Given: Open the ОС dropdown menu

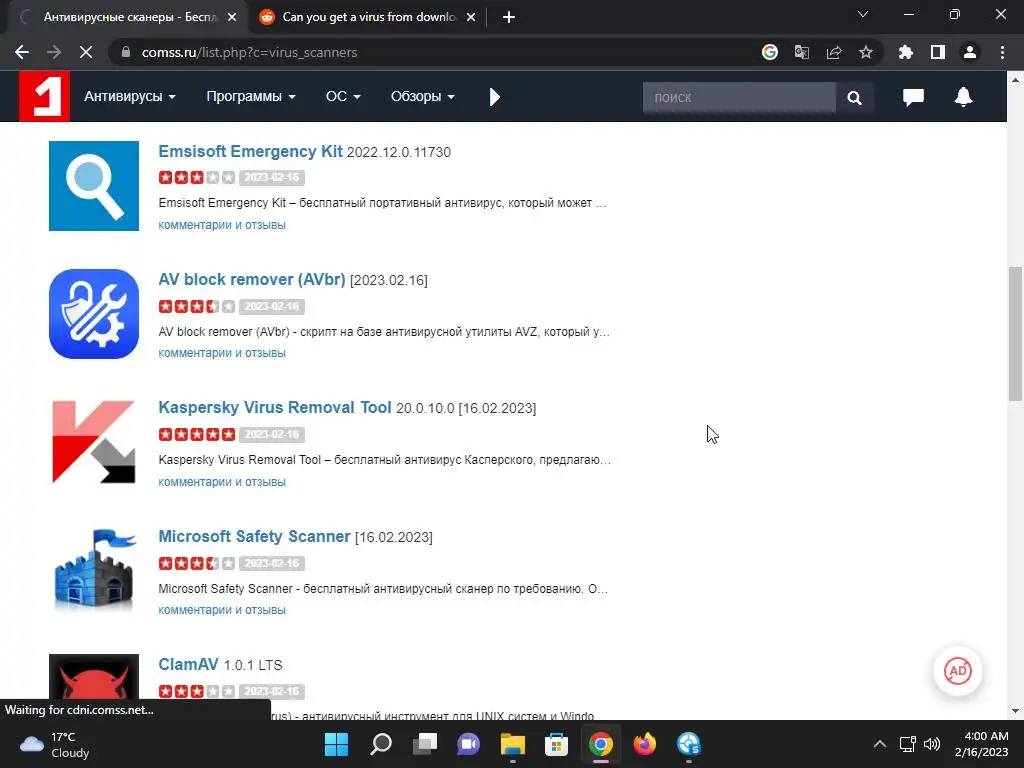Looking at the screenshot, I should point(343,97).
